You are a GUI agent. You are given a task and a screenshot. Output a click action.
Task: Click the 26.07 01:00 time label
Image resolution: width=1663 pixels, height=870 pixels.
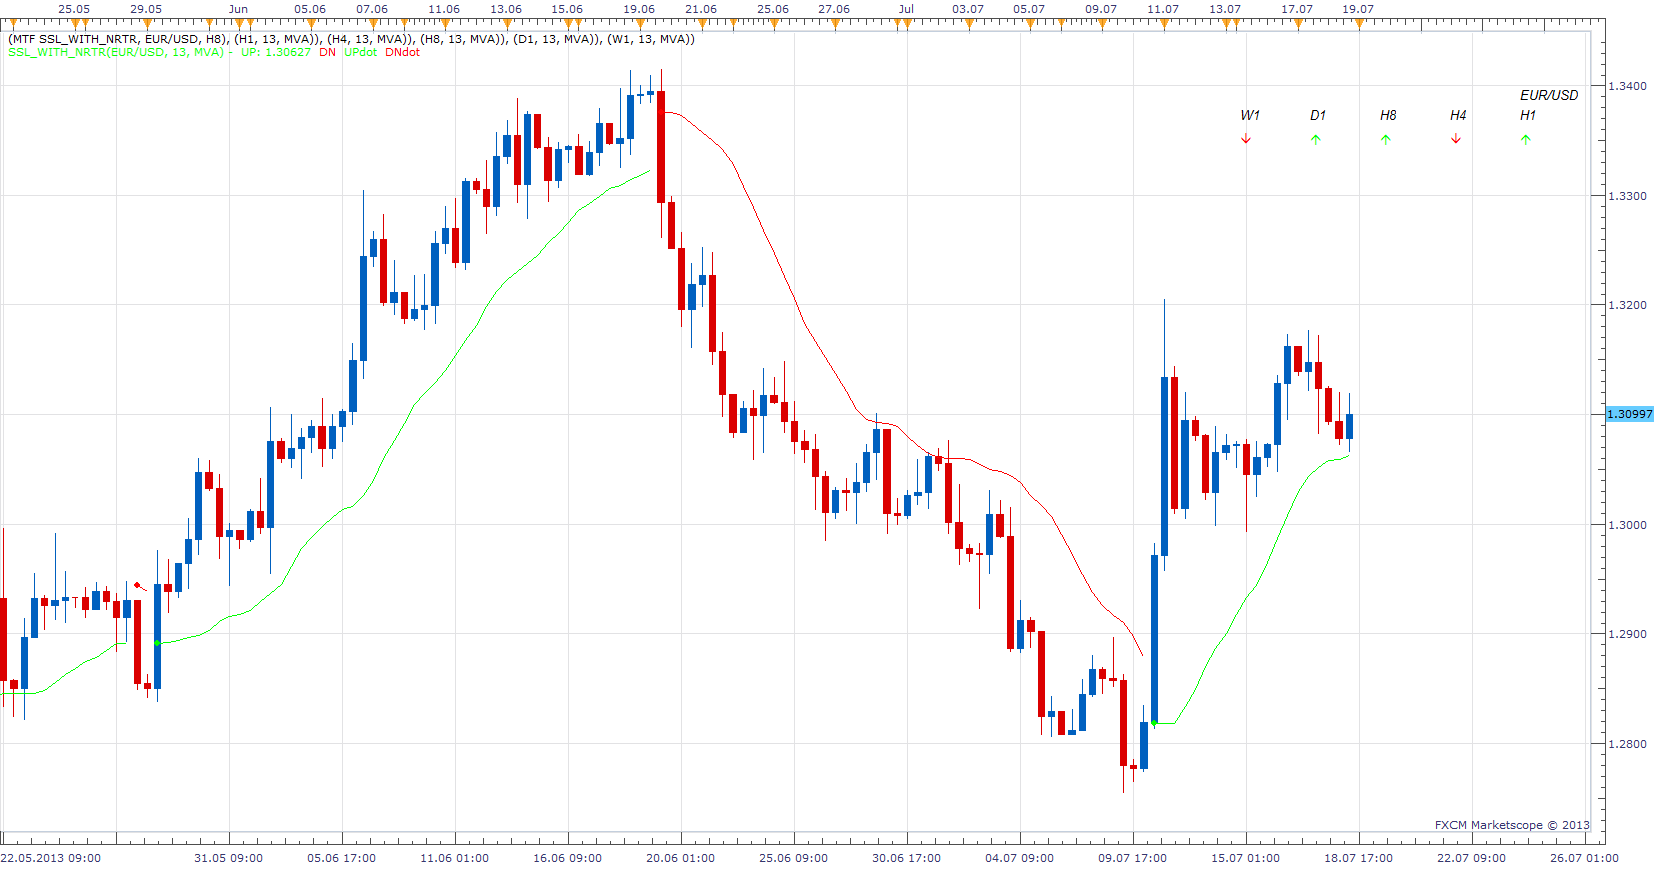click(x=1584, y=858)
